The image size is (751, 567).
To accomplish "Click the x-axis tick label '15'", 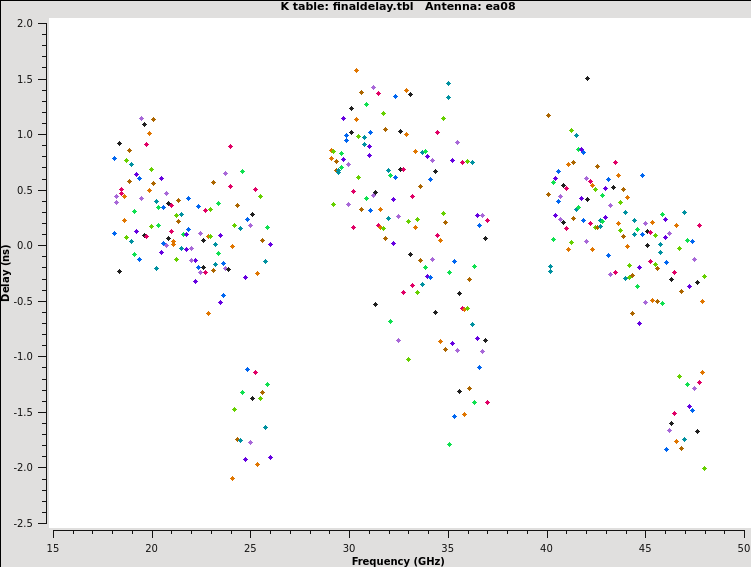I will click(x=53, y=547).
